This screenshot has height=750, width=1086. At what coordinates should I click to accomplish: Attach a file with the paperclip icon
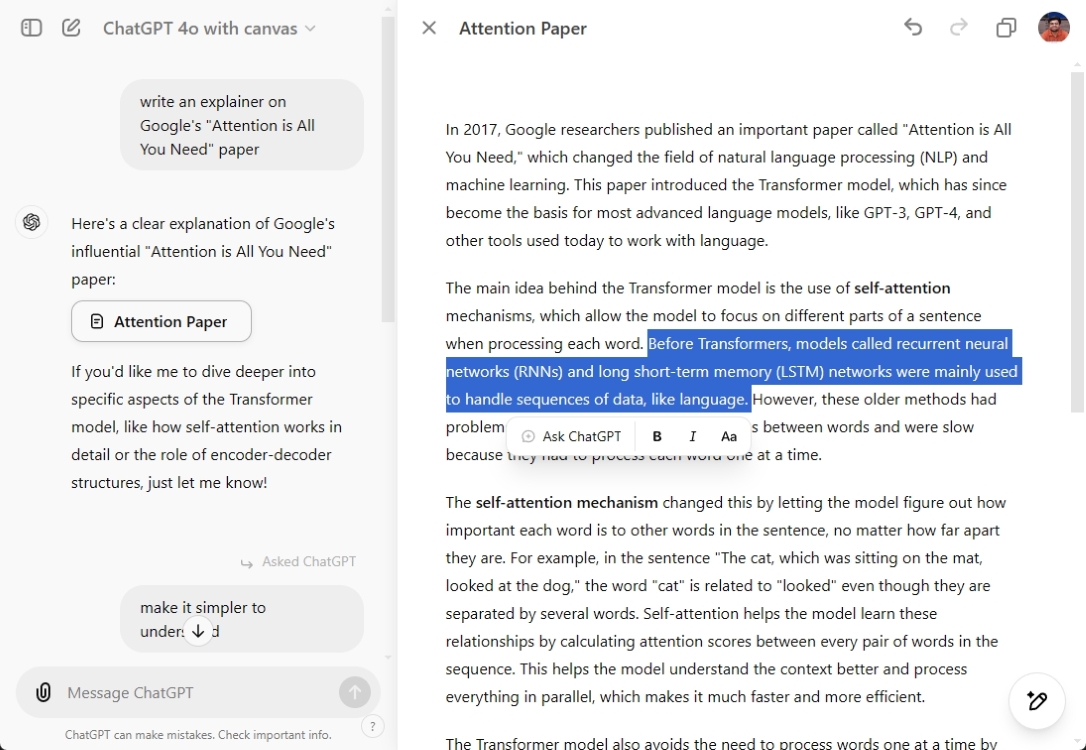tap(43, 692)
